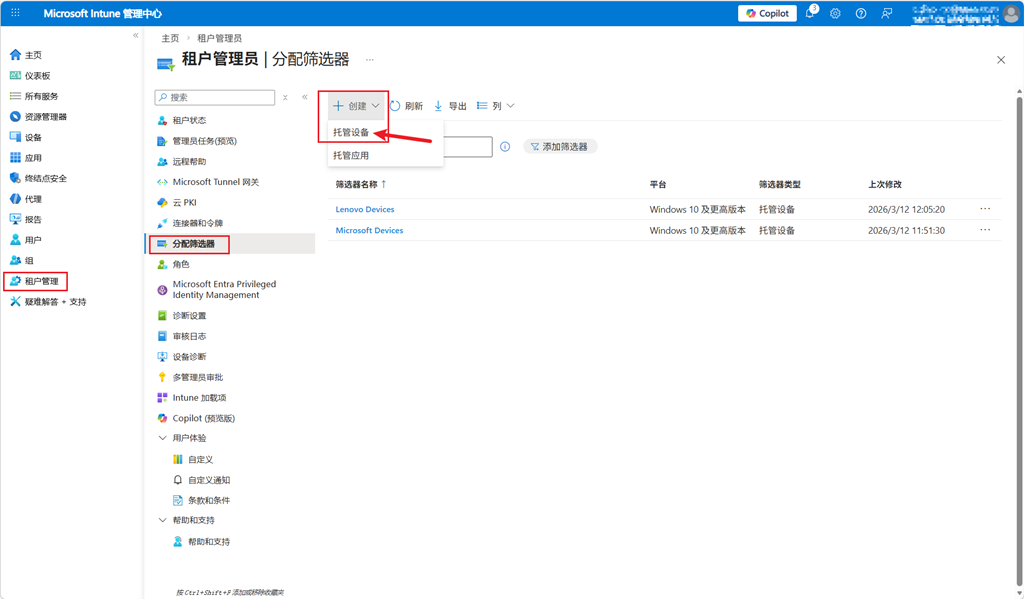The image size is (1024, 599).
Task: Select 托管设备 from create menu
Action: tap(352, 132)
